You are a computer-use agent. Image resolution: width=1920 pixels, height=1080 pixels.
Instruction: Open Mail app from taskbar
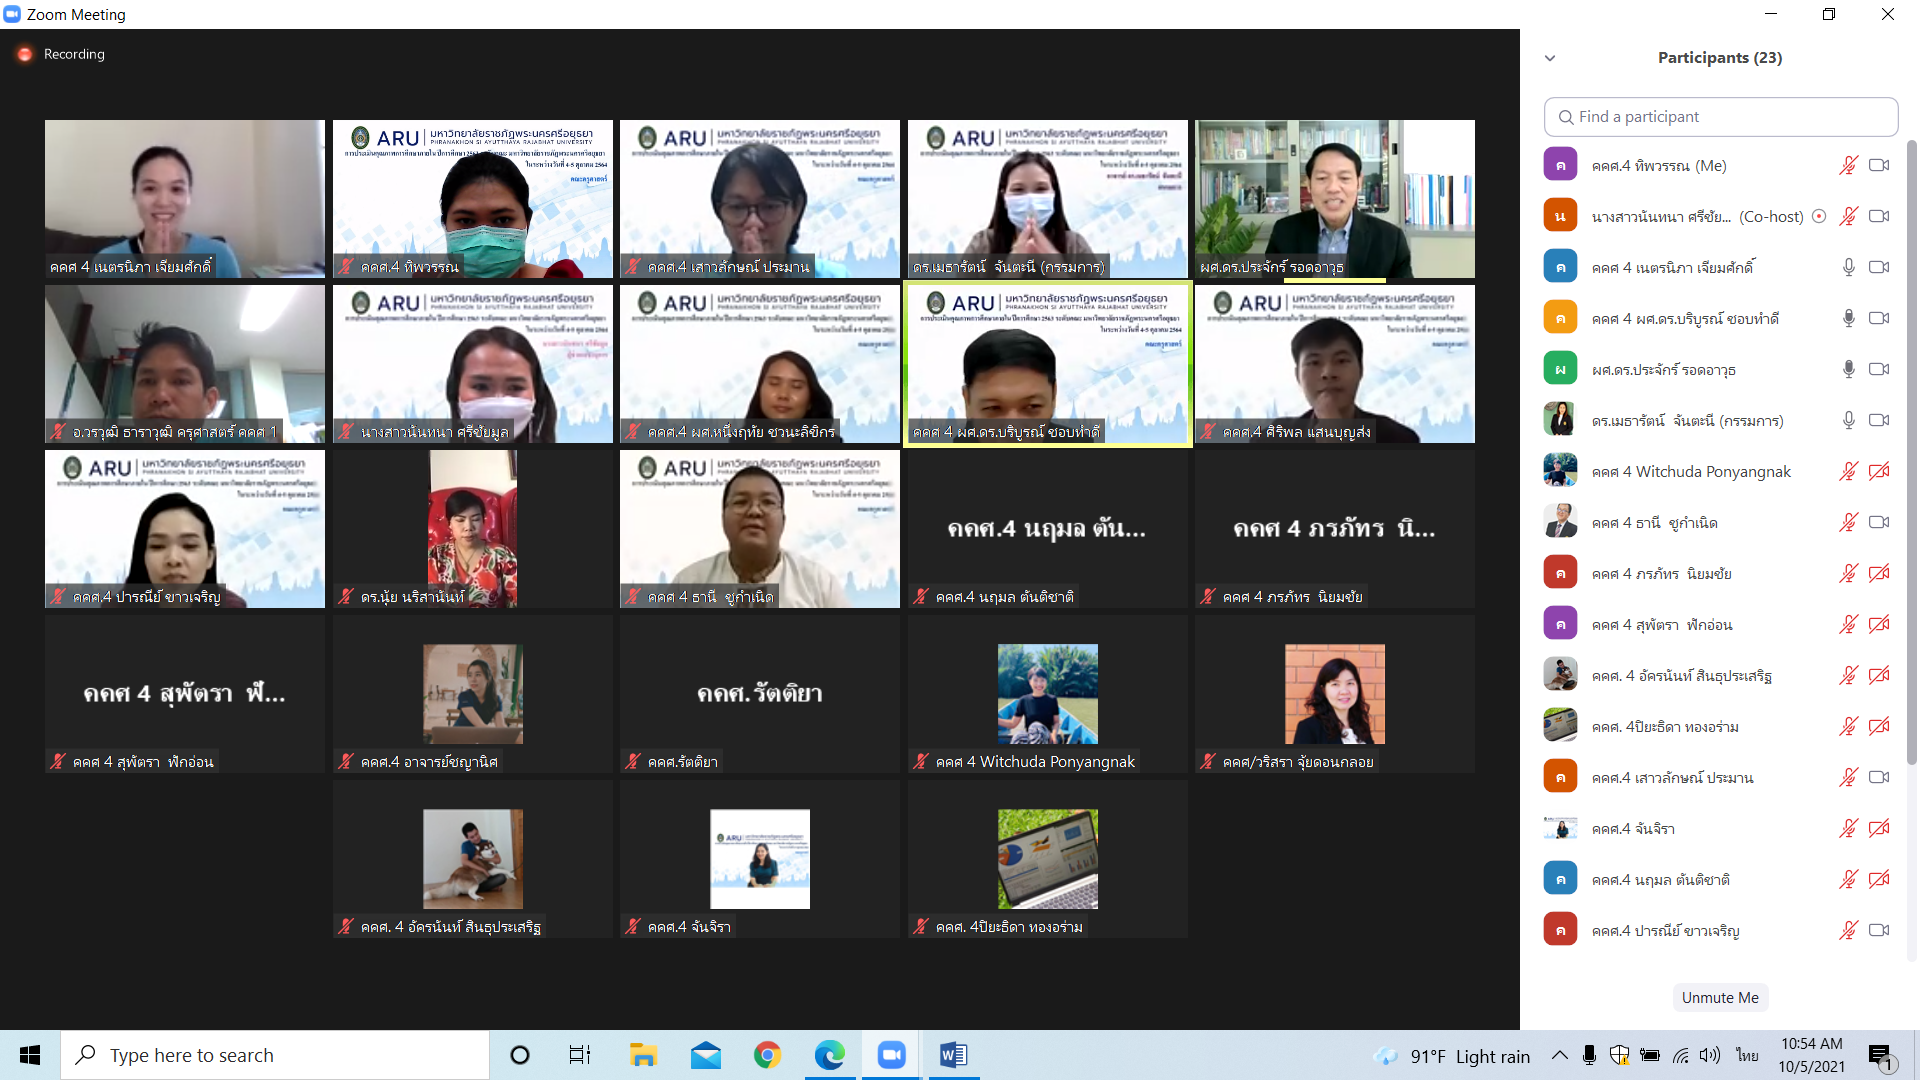click(705, 1055)
